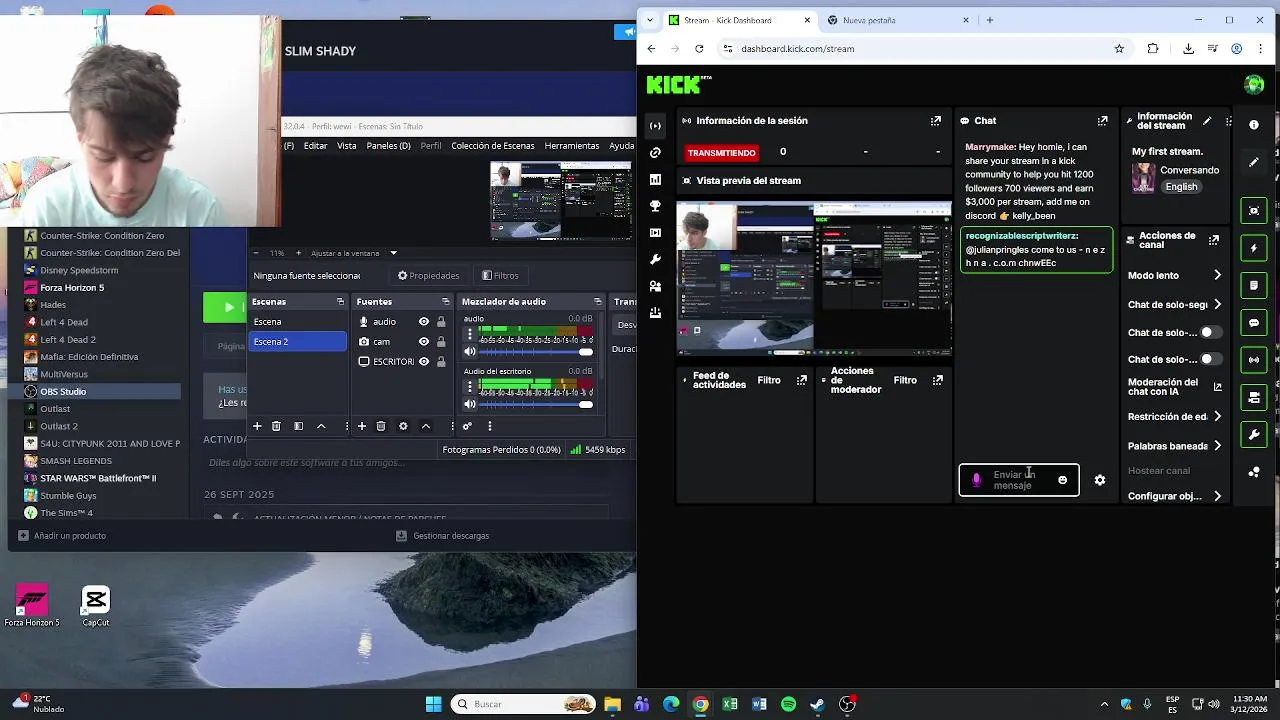Click the green-bordered chat bubble icon
This screenshot has width=1280, height=720.
coord(1254,323)
